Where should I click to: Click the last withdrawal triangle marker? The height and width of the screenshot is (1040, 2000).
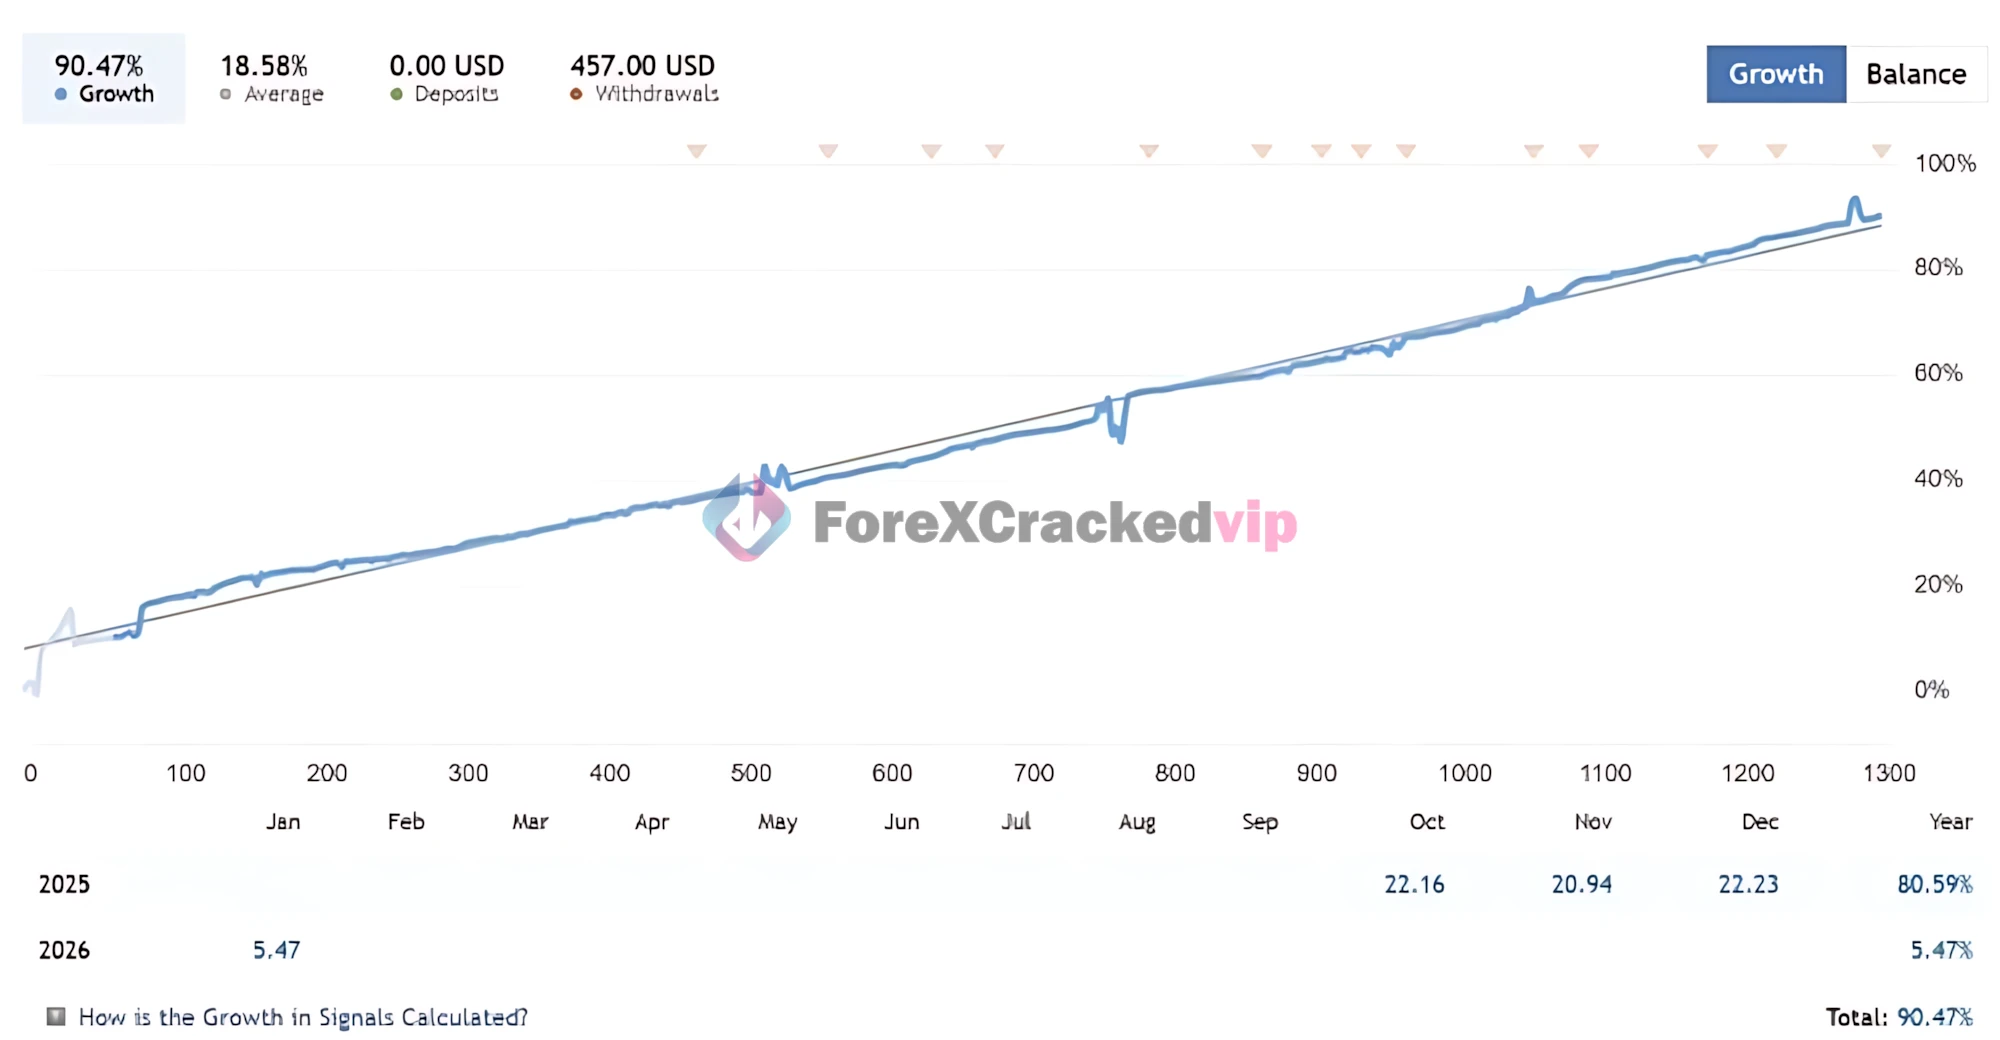point(1881,151)
